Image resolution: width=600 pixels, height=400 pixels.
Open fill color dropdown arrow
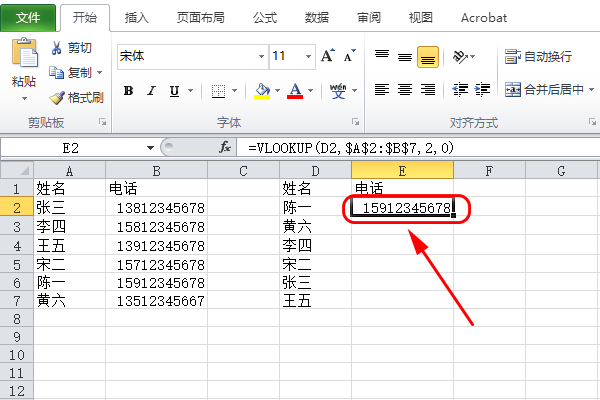[278, 91]
